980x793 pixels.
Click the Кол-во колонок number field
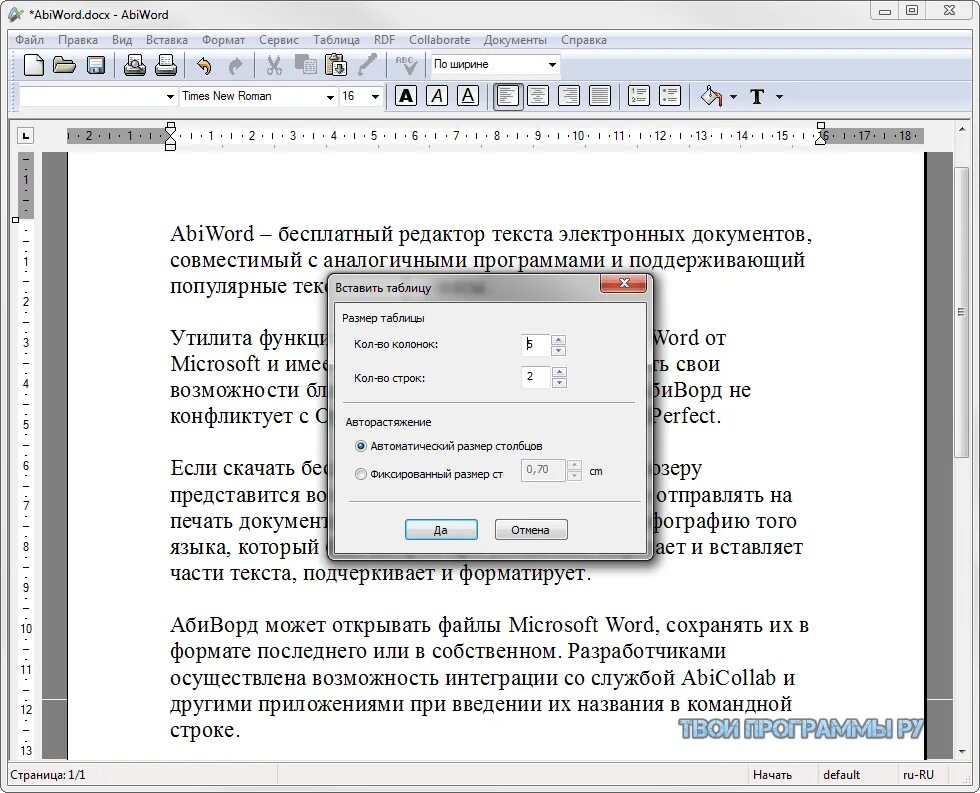536,345
